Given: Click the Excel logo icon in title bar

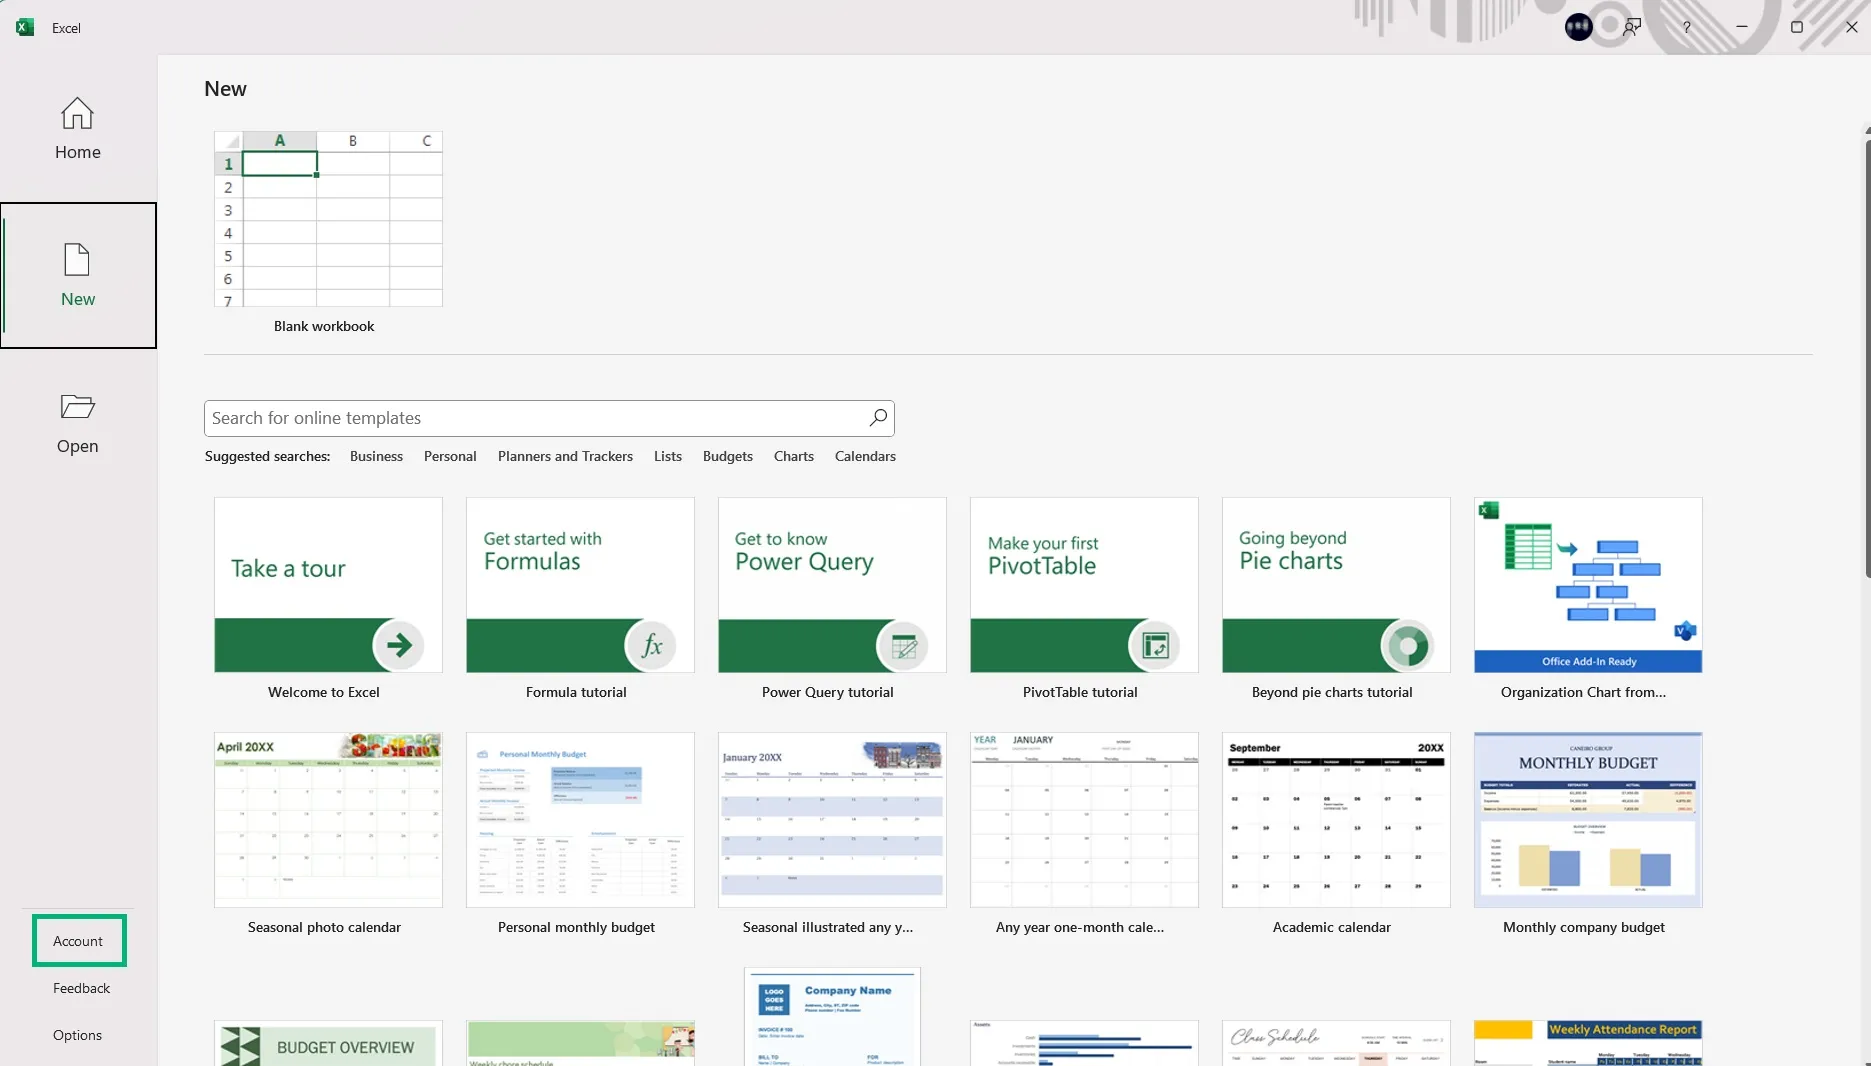Looking at the screenshot, I should tap(25, 27).
